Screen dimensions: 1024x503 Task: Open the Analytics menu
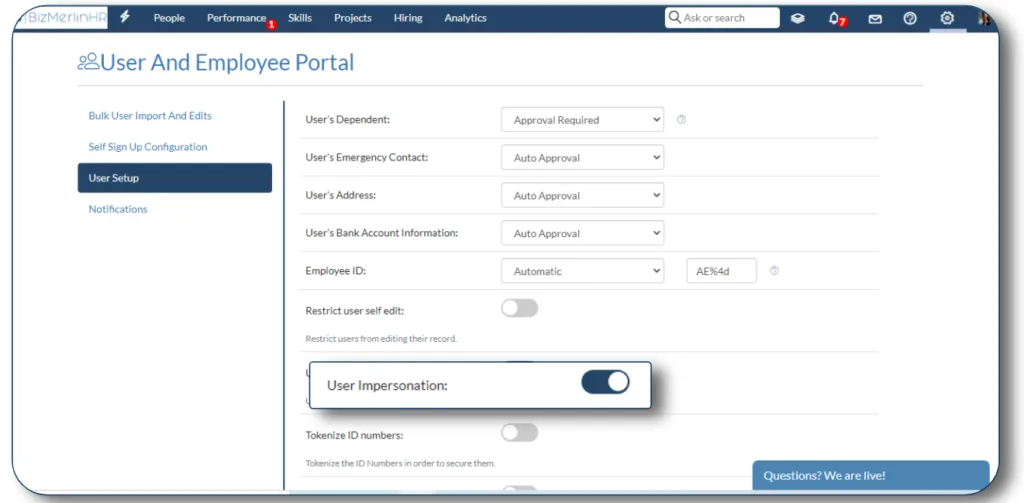point(466,18)
